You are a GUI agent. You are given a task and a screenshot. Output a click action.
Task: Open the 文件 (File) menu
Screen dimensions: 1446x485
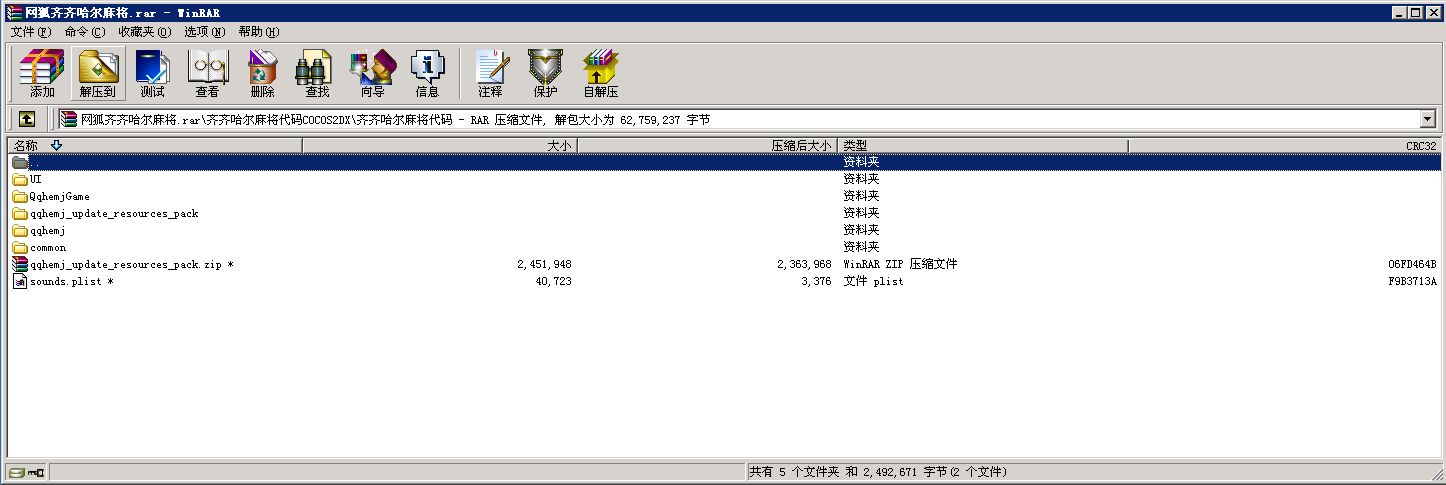(30, 32)
